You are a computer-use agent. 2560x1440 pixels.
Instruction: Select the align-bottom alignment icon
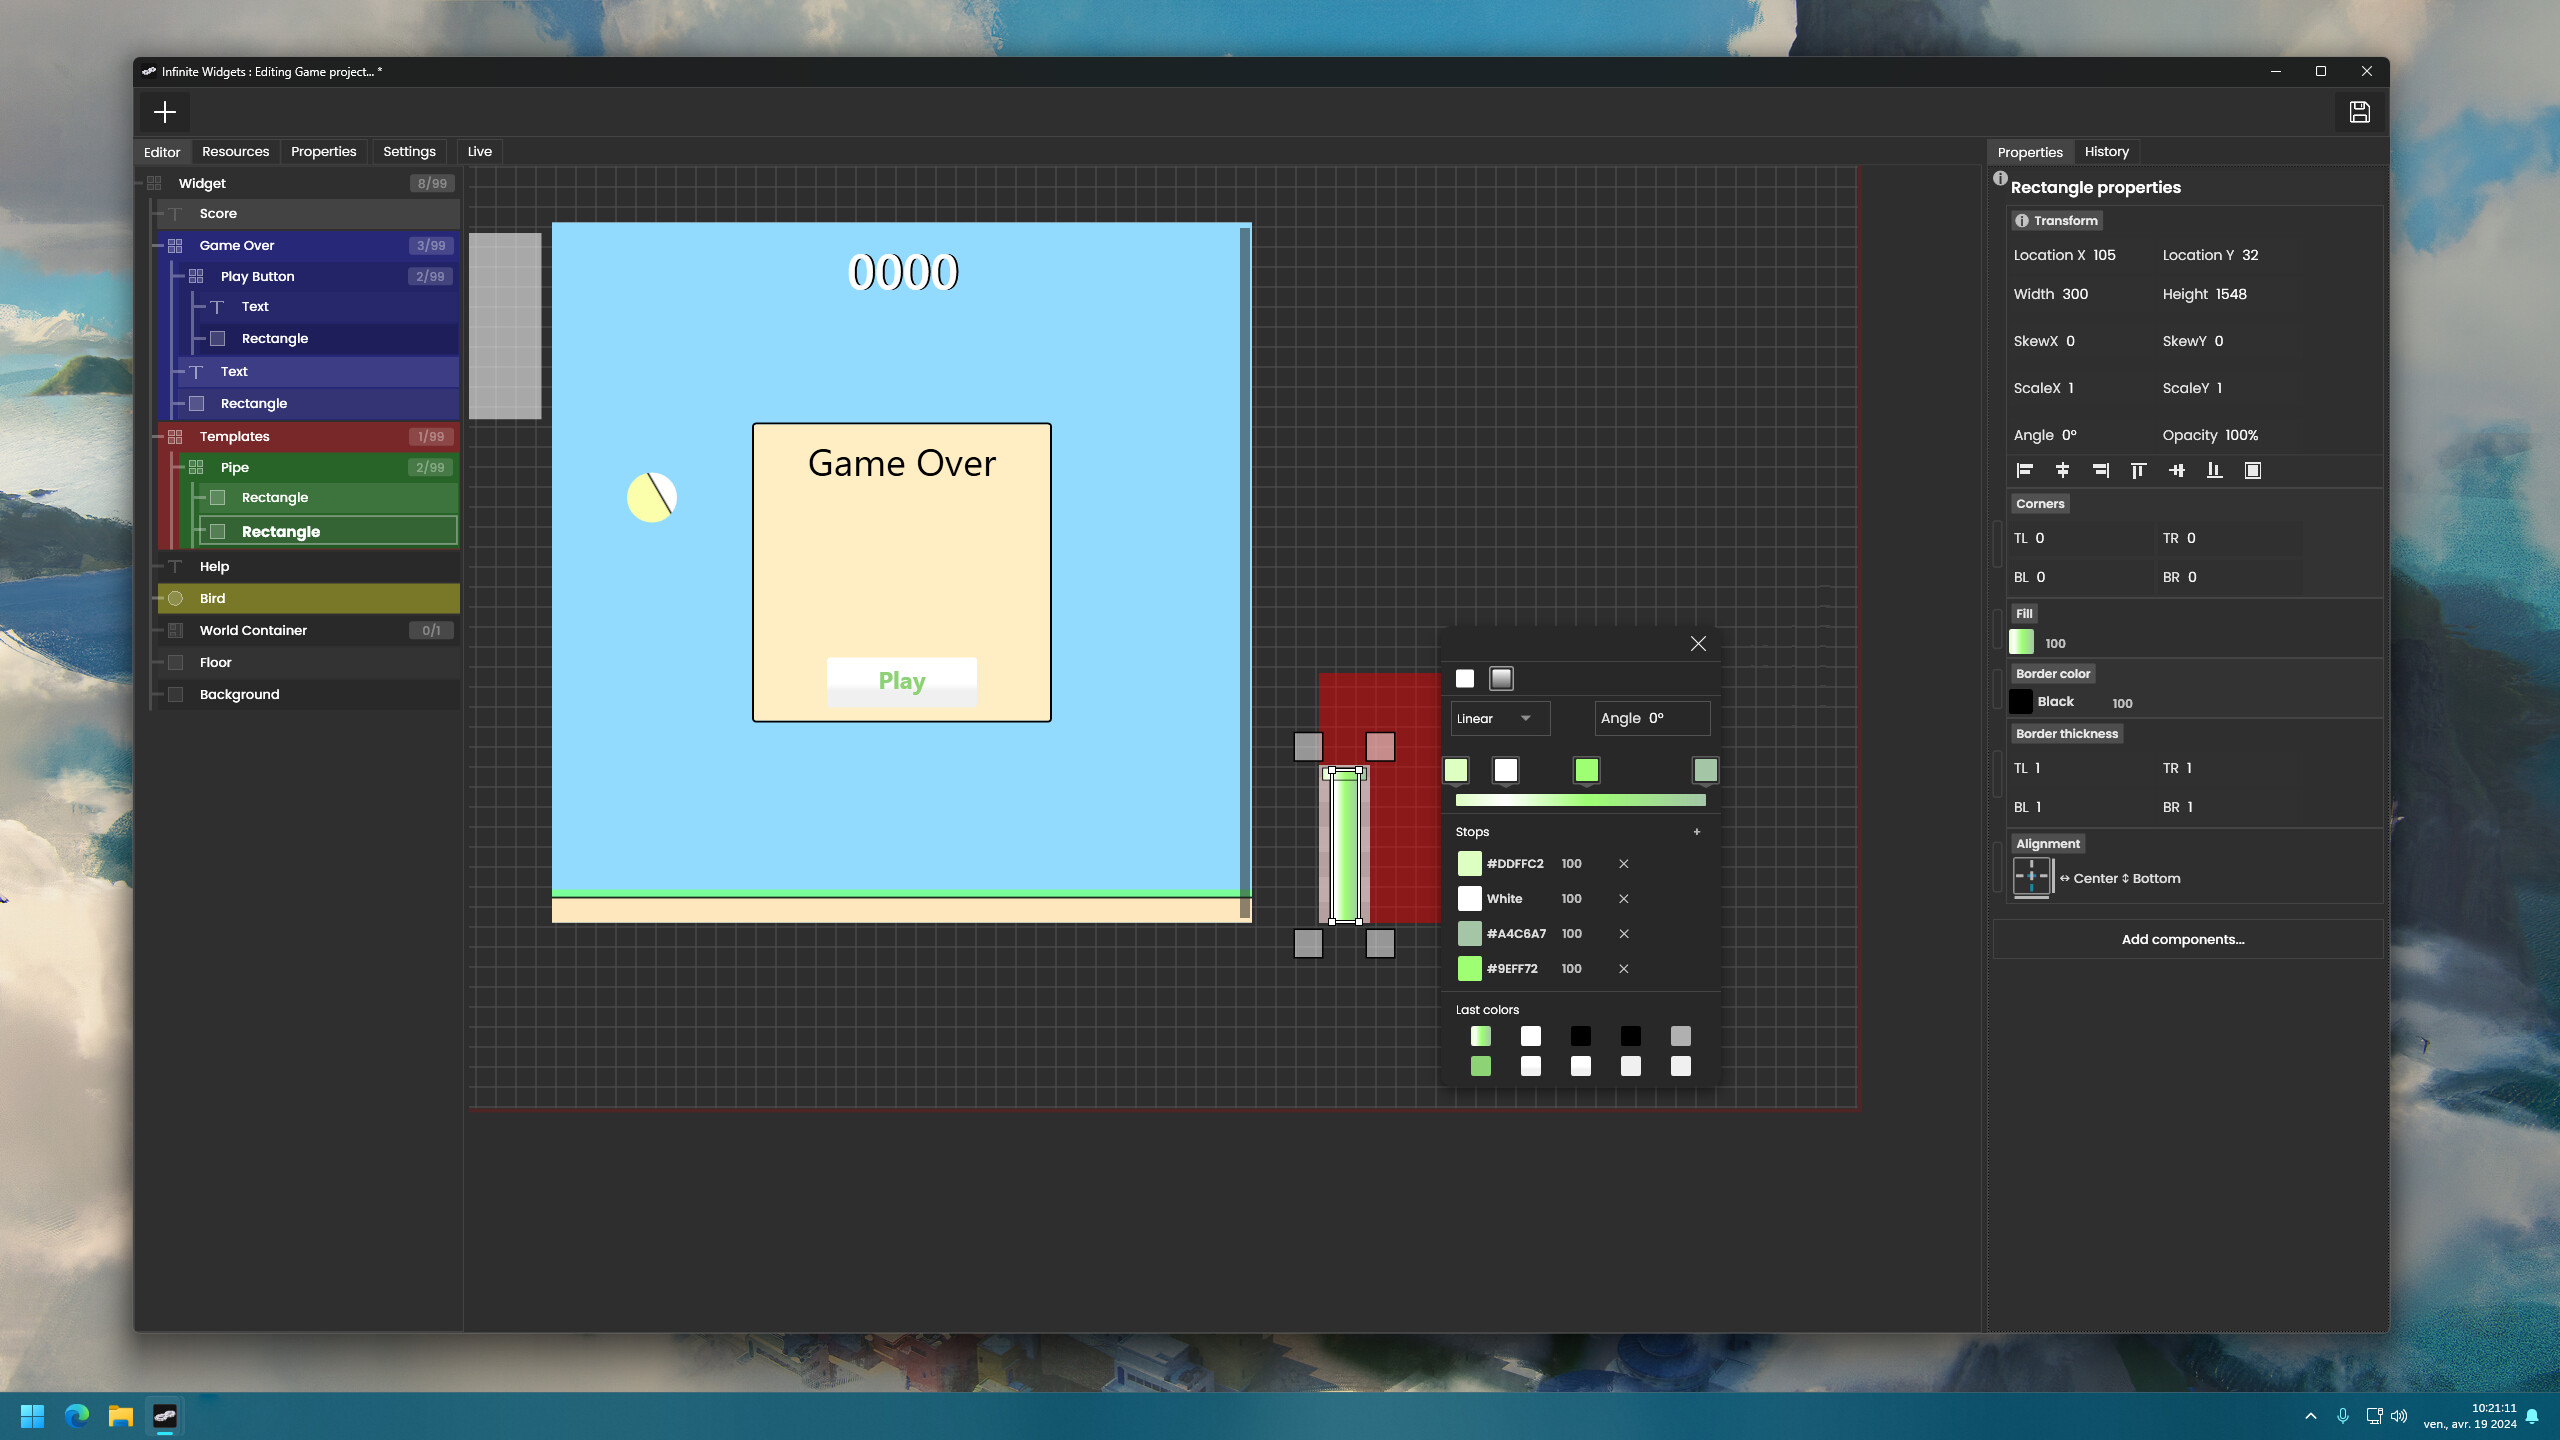(2215, 470)
